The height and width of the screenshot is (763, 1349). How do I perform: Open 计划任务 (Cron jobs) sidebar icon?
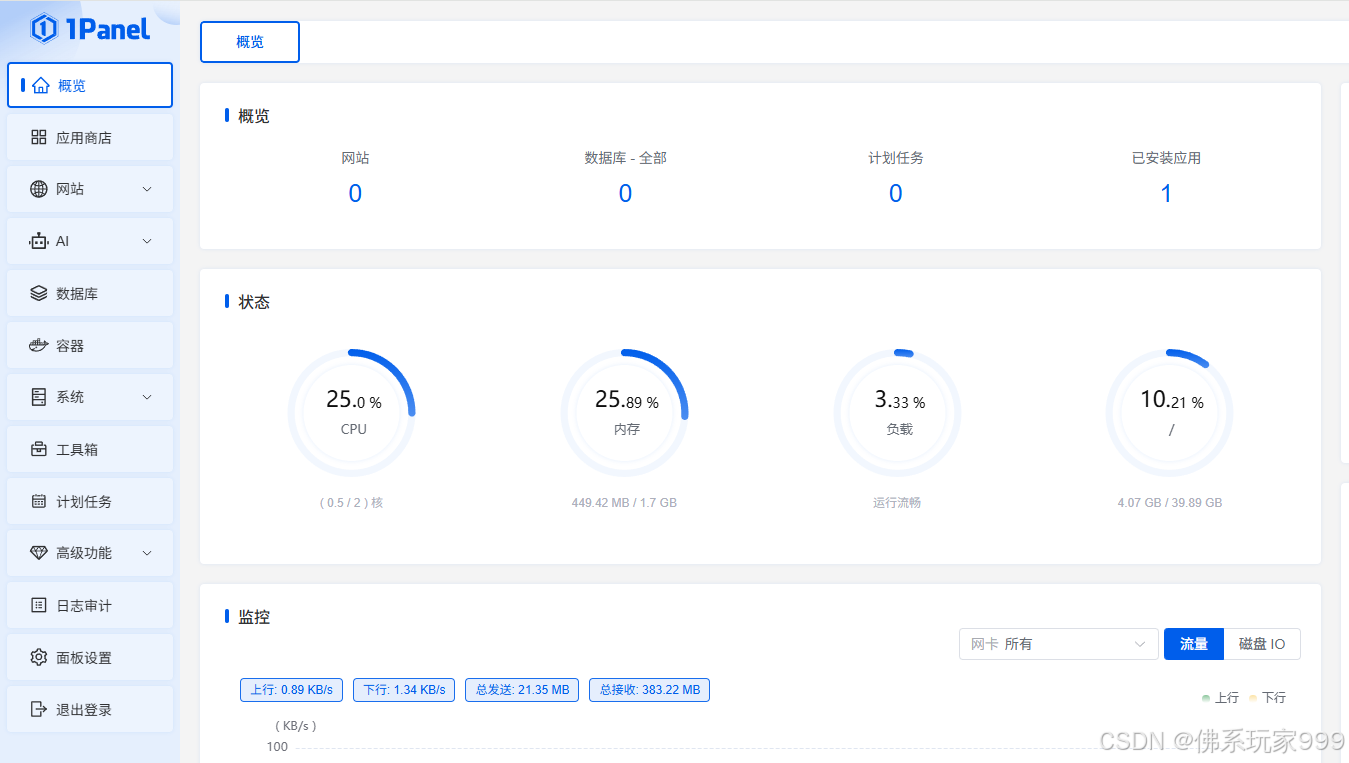tap(40, 501)
